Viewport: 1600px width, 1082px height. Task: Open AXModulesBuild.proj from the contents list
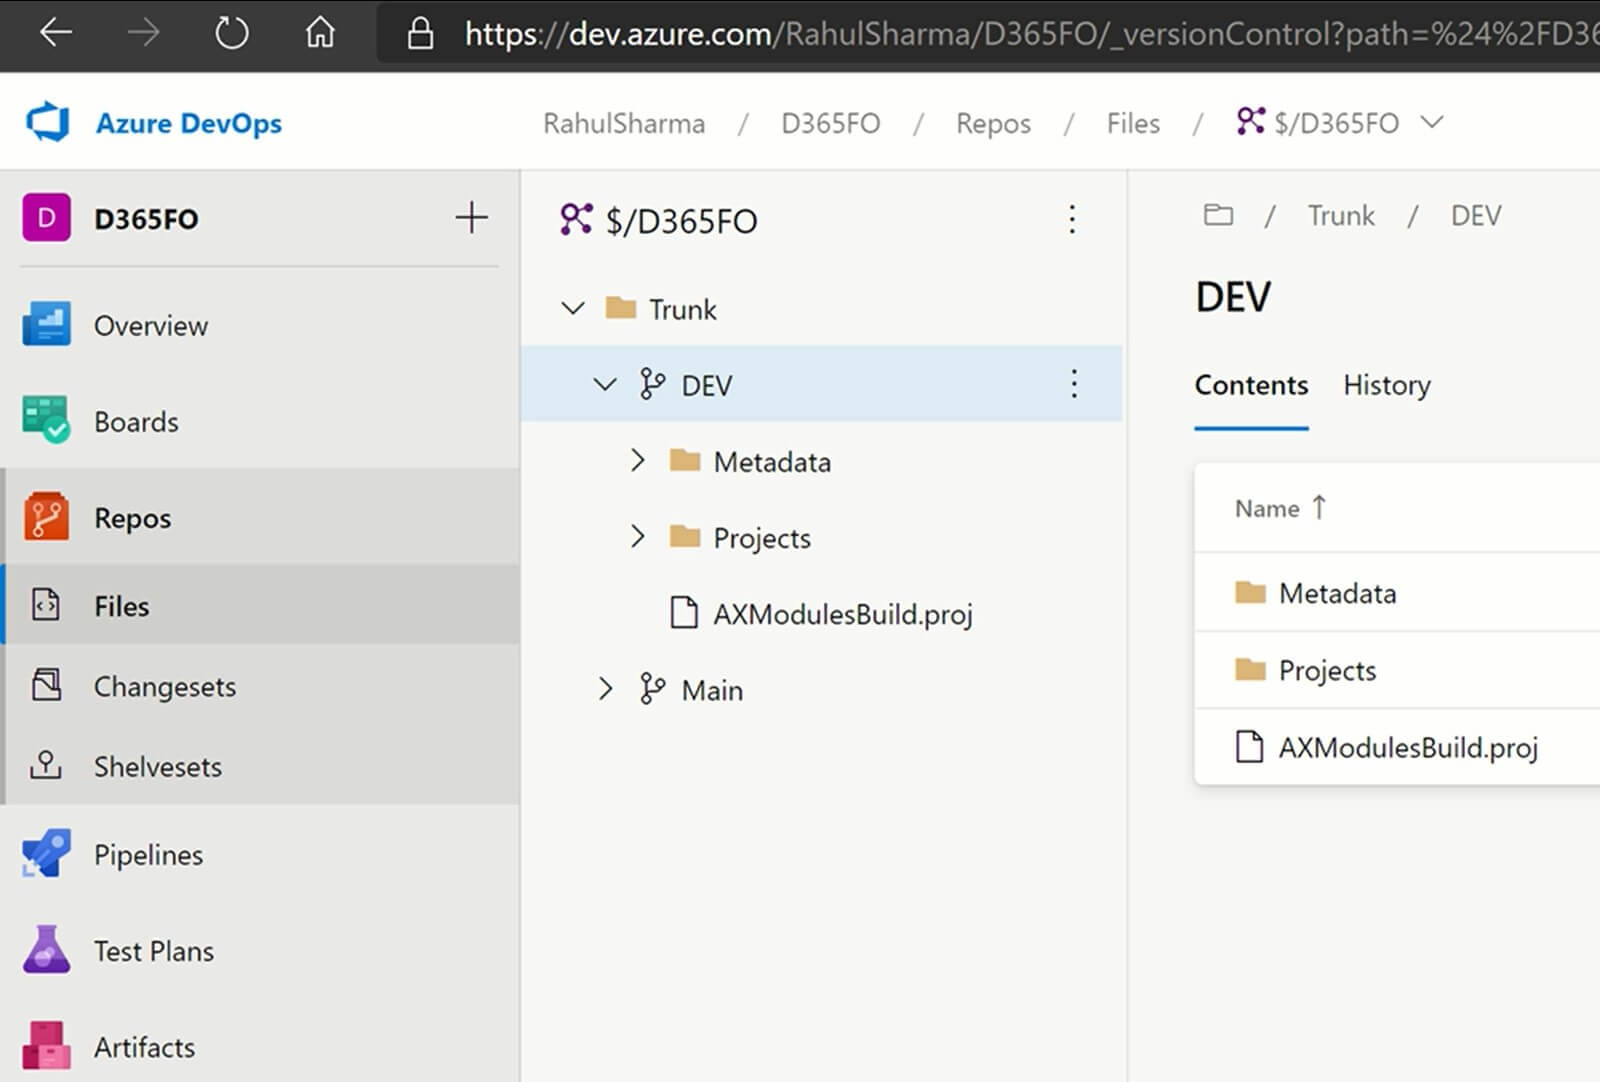click(x=1407, y=747)
